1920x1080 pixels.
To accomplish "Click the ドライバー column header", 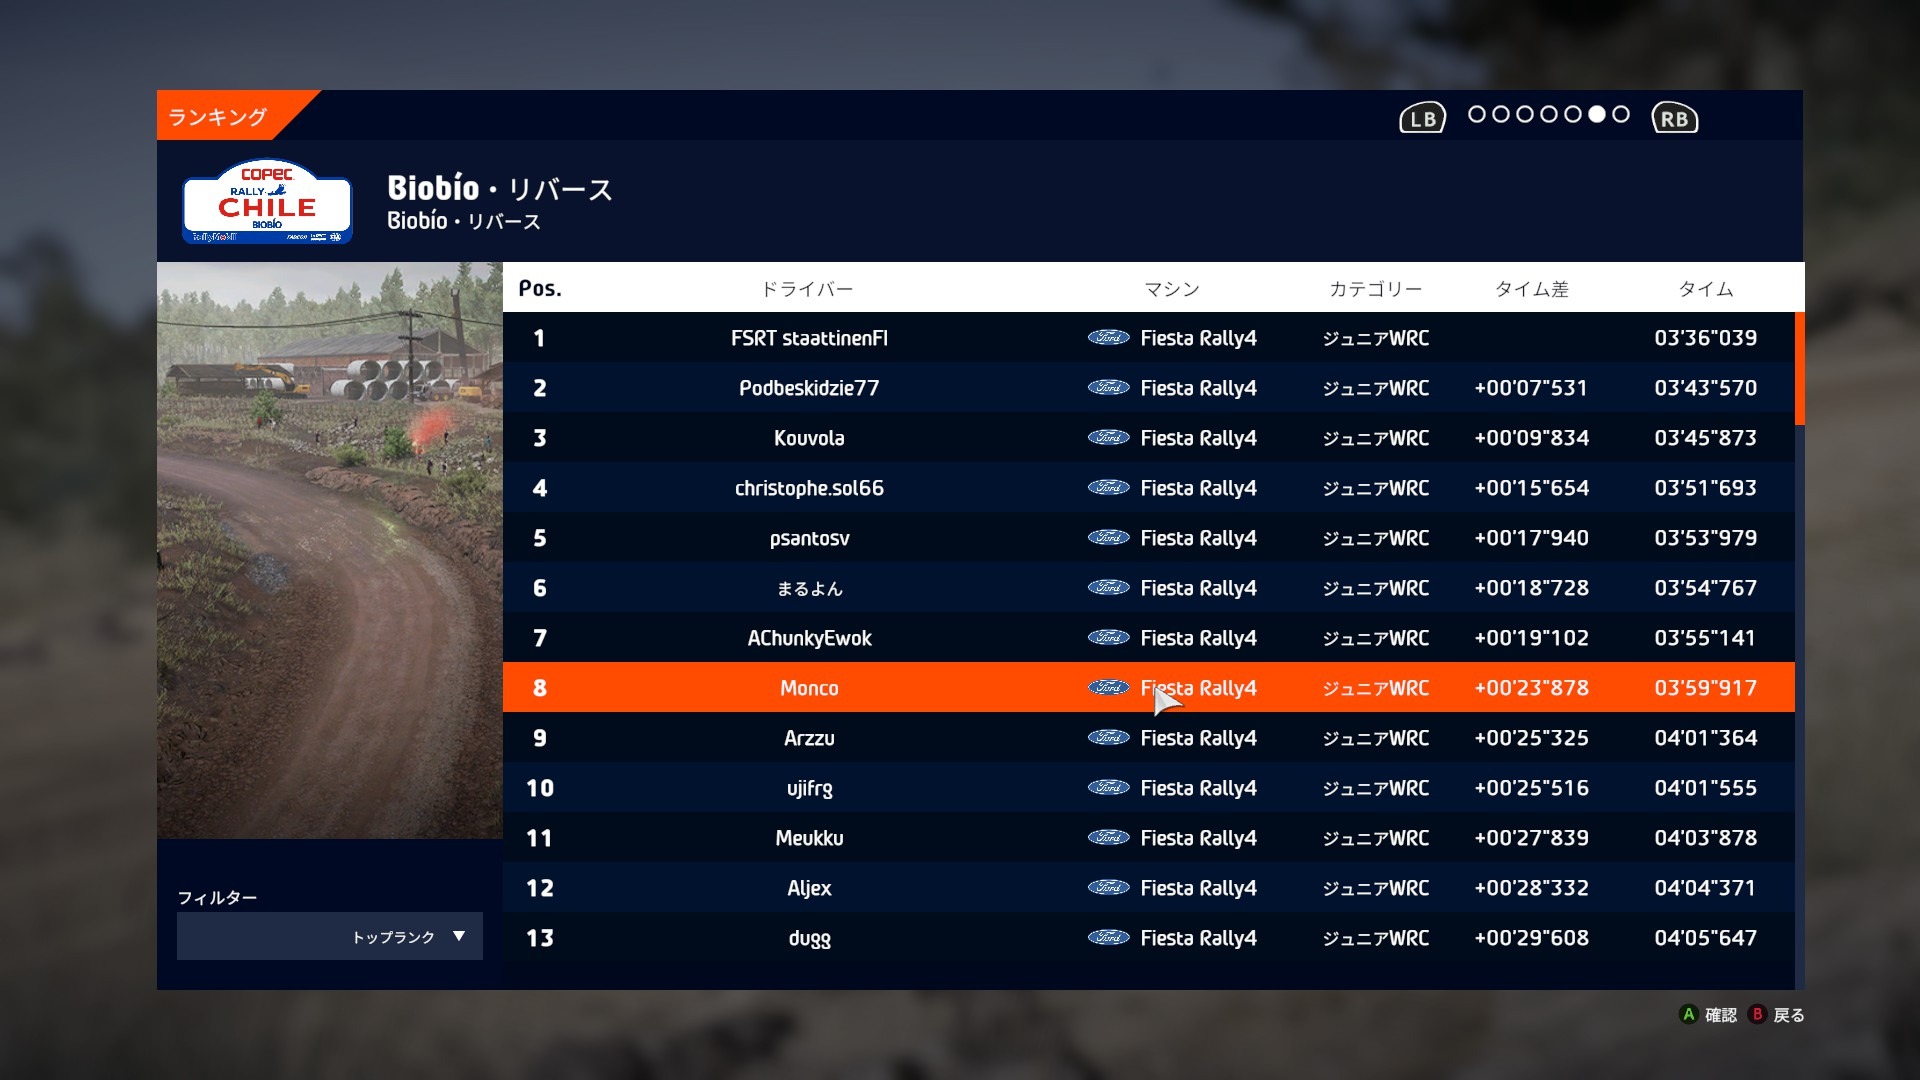I will pos(808,289).
